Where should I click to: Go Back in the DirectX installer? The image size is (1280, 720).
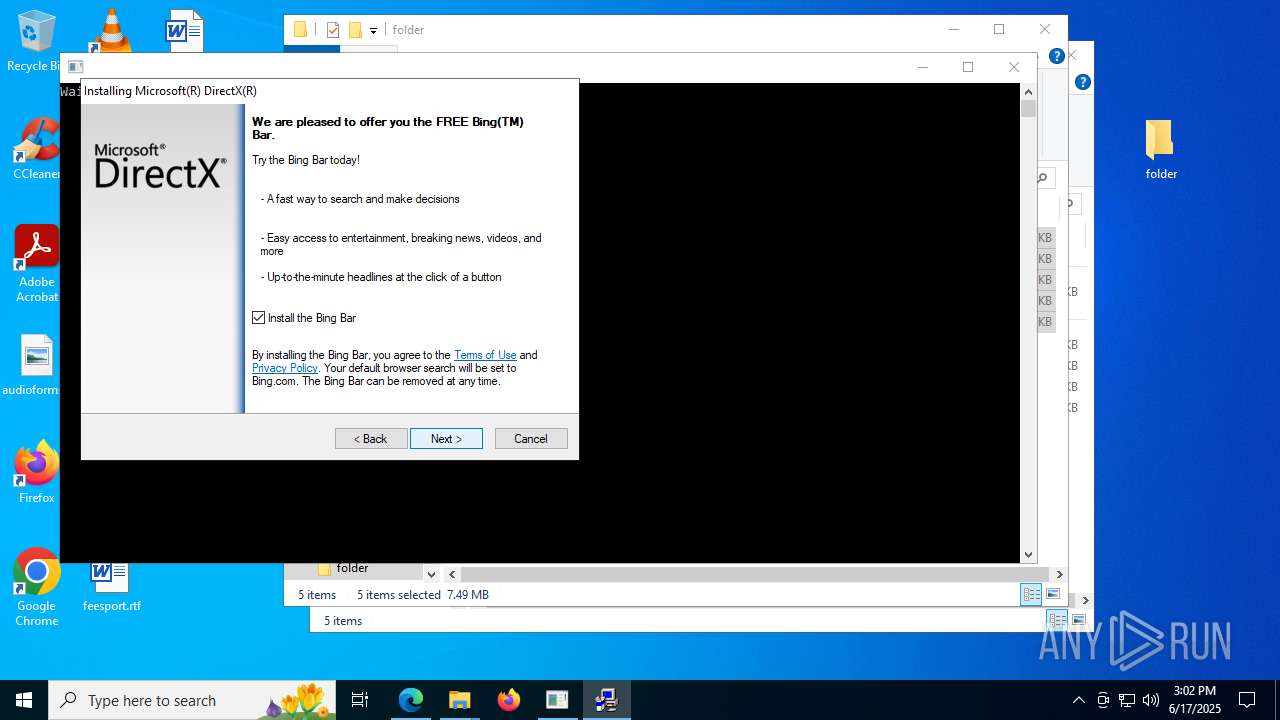(x=371, y=439)
